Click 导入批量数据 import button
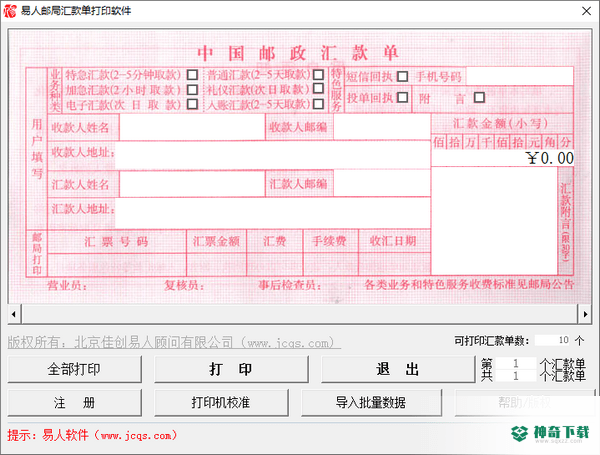 (x=371, y=403)
